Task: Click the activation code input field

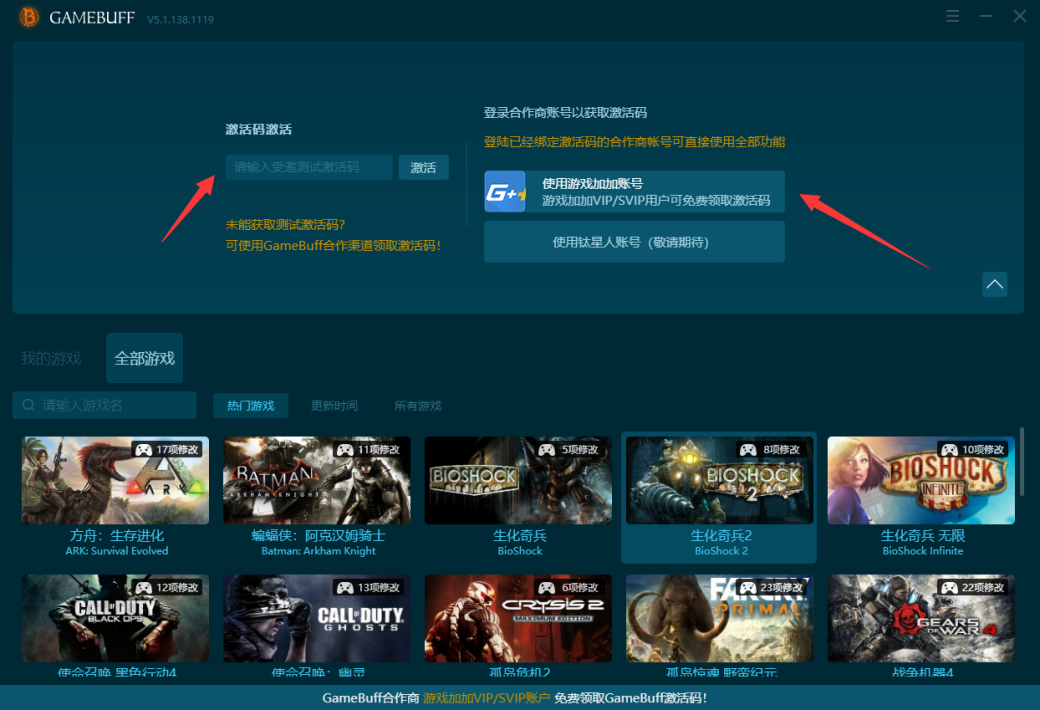Action: point(310,167)
